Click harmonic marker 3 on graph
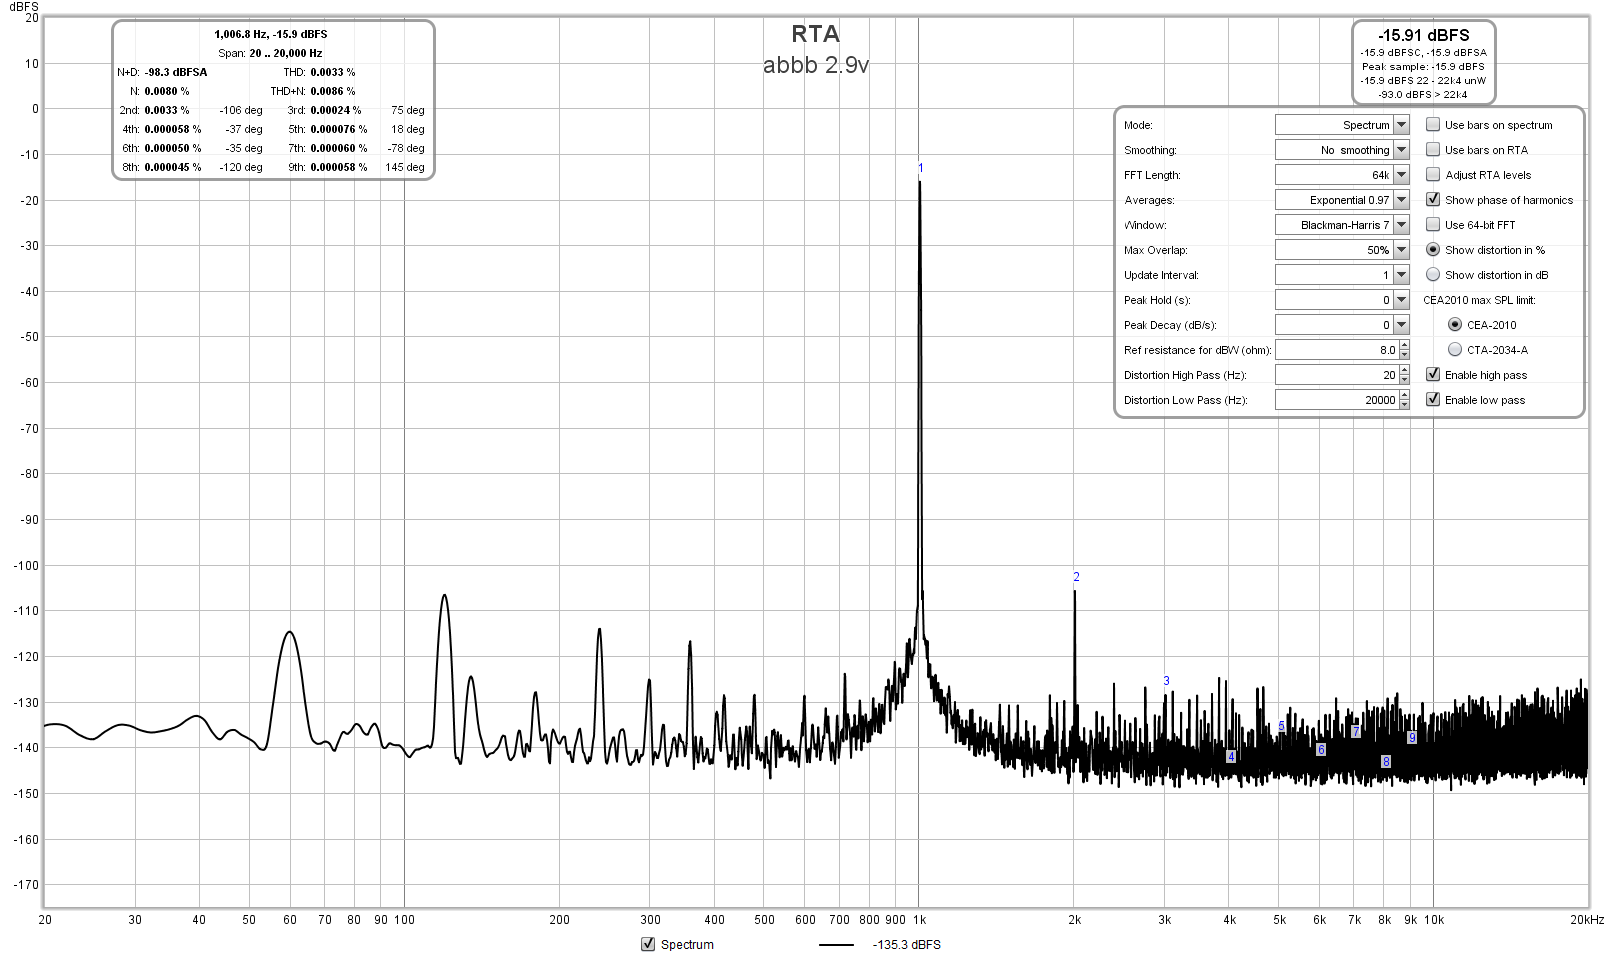Image resolution: width=1610 pixels, height=959 pixels. click(1166, 681)
